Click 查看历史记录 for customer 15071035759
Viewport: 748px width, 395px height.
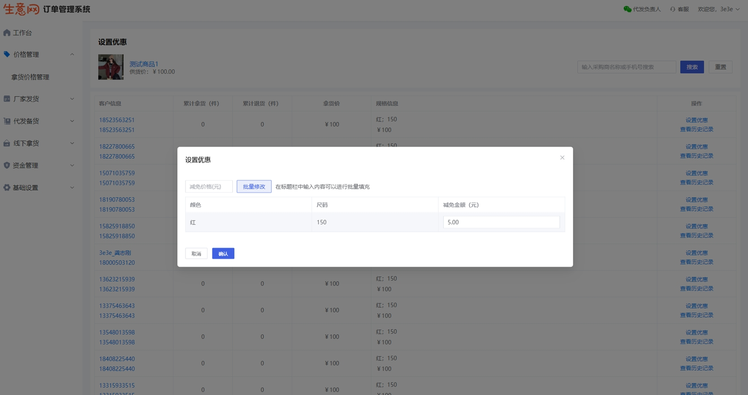pyautogui.click(x=696, y=182)
